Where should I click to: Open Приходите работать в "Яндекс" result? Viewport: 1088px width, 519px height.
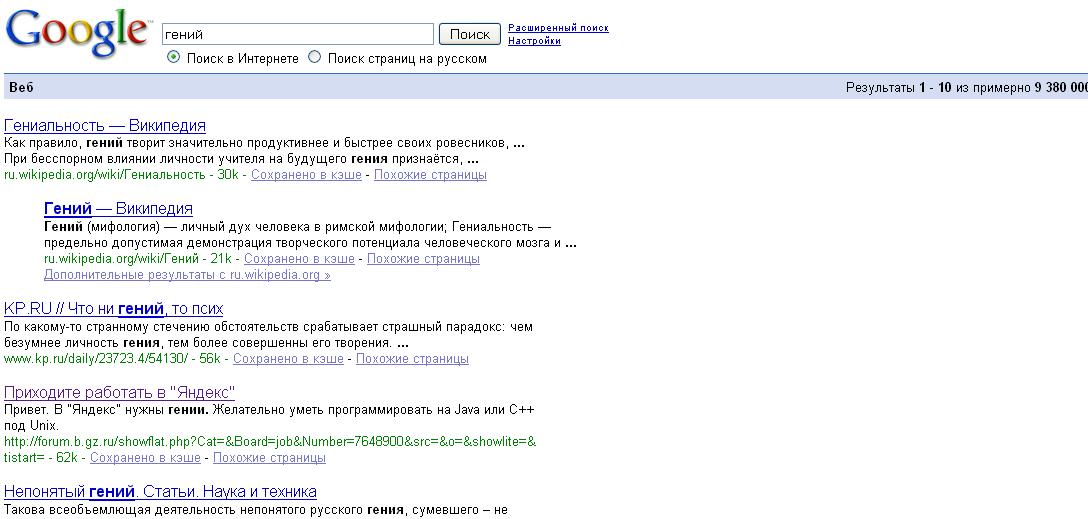(119, 393)
